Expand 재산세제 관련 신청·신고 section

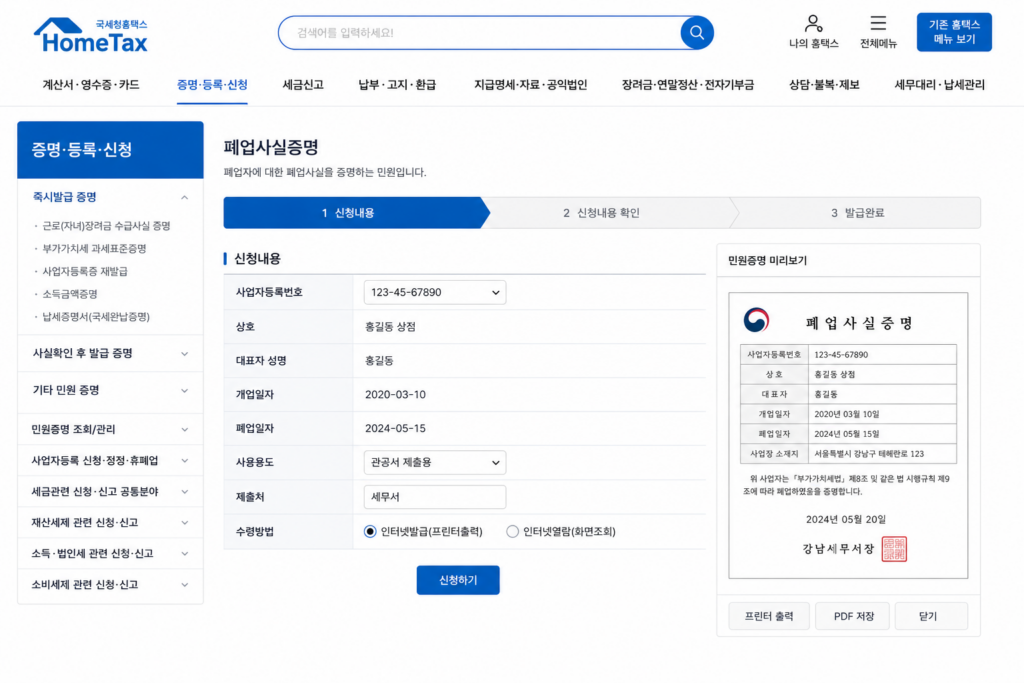coord(110,522)
